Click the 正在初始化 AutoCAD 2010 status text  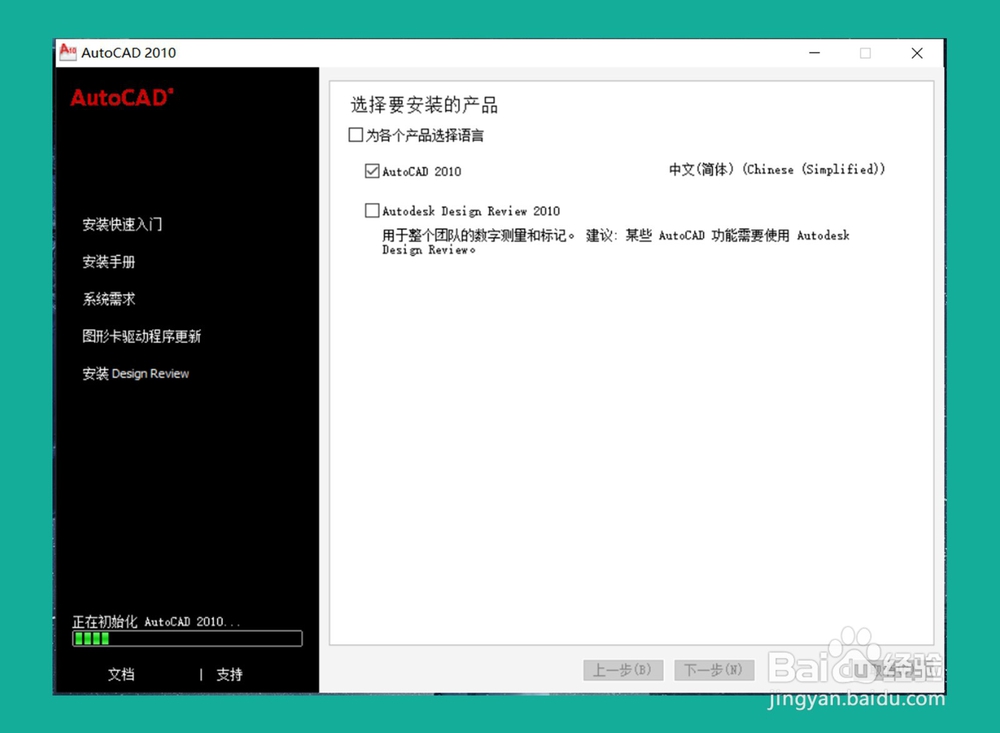(156, 621)
